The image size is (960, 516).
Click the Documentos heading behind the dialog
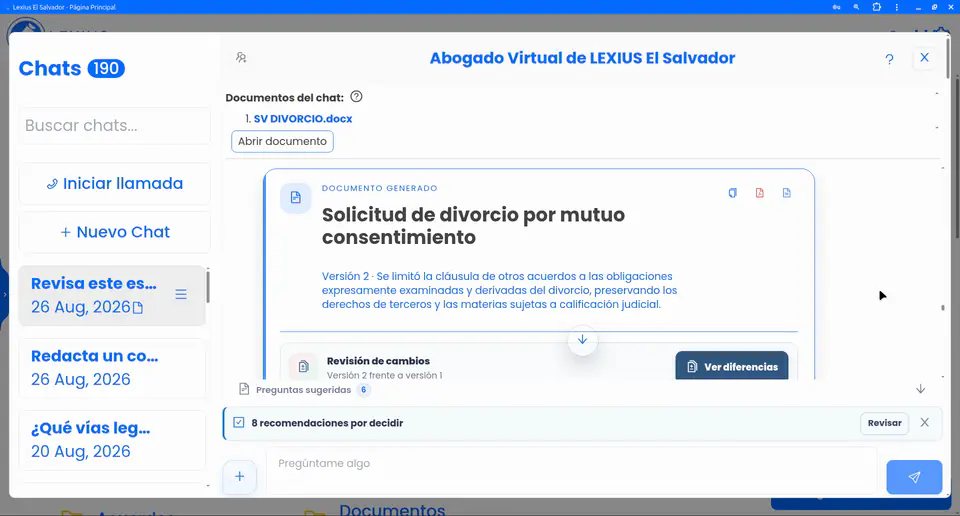click(392, 509)
